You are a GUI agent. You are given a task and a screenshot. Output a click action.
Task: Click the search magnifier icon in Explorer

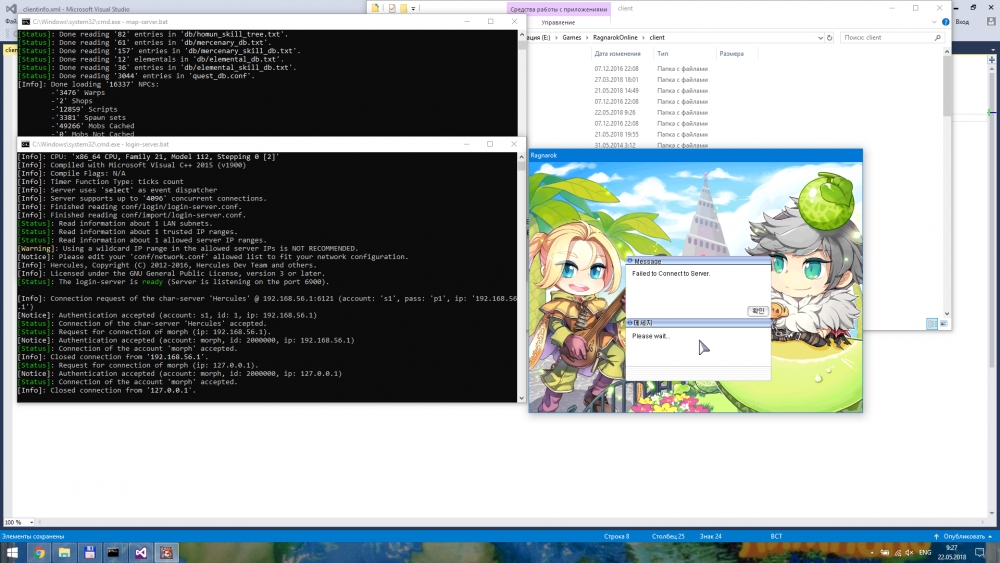point(938,38)
